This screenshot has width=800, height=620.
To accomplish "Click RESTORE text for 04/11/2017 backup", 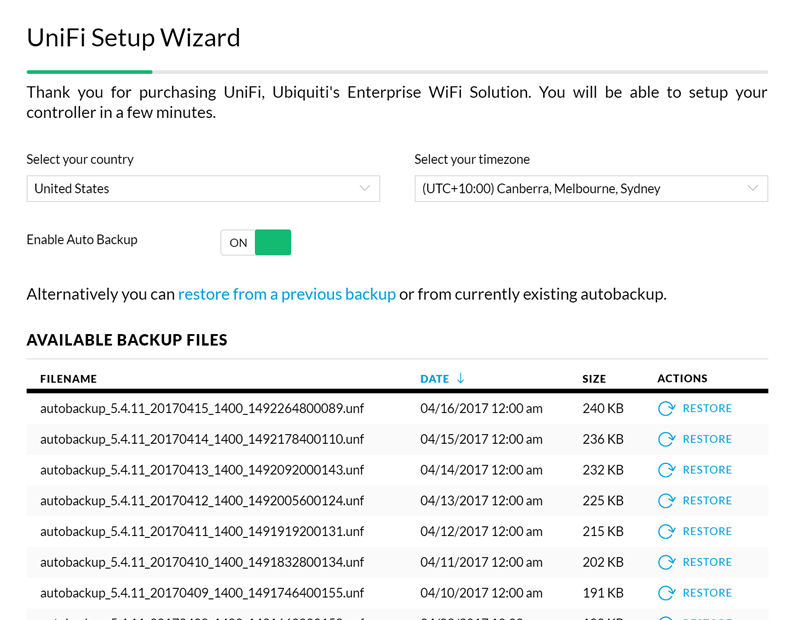I will [x=707, y=562].
